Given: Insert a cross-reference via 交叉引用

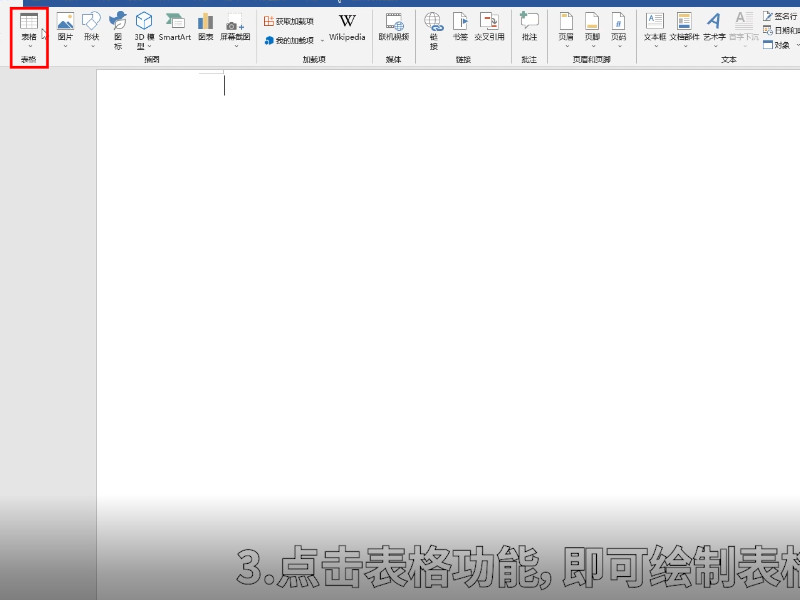Looking at the screenshot, I should [x=489, y=27].
